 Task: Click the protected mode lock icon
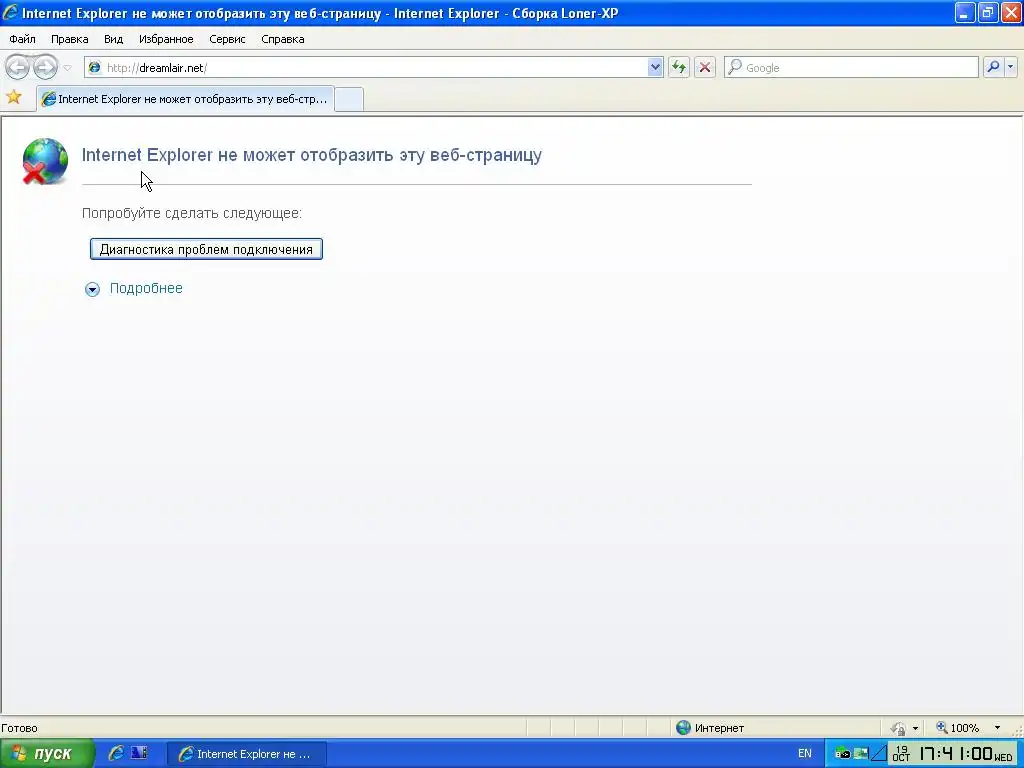pos(899,728)
